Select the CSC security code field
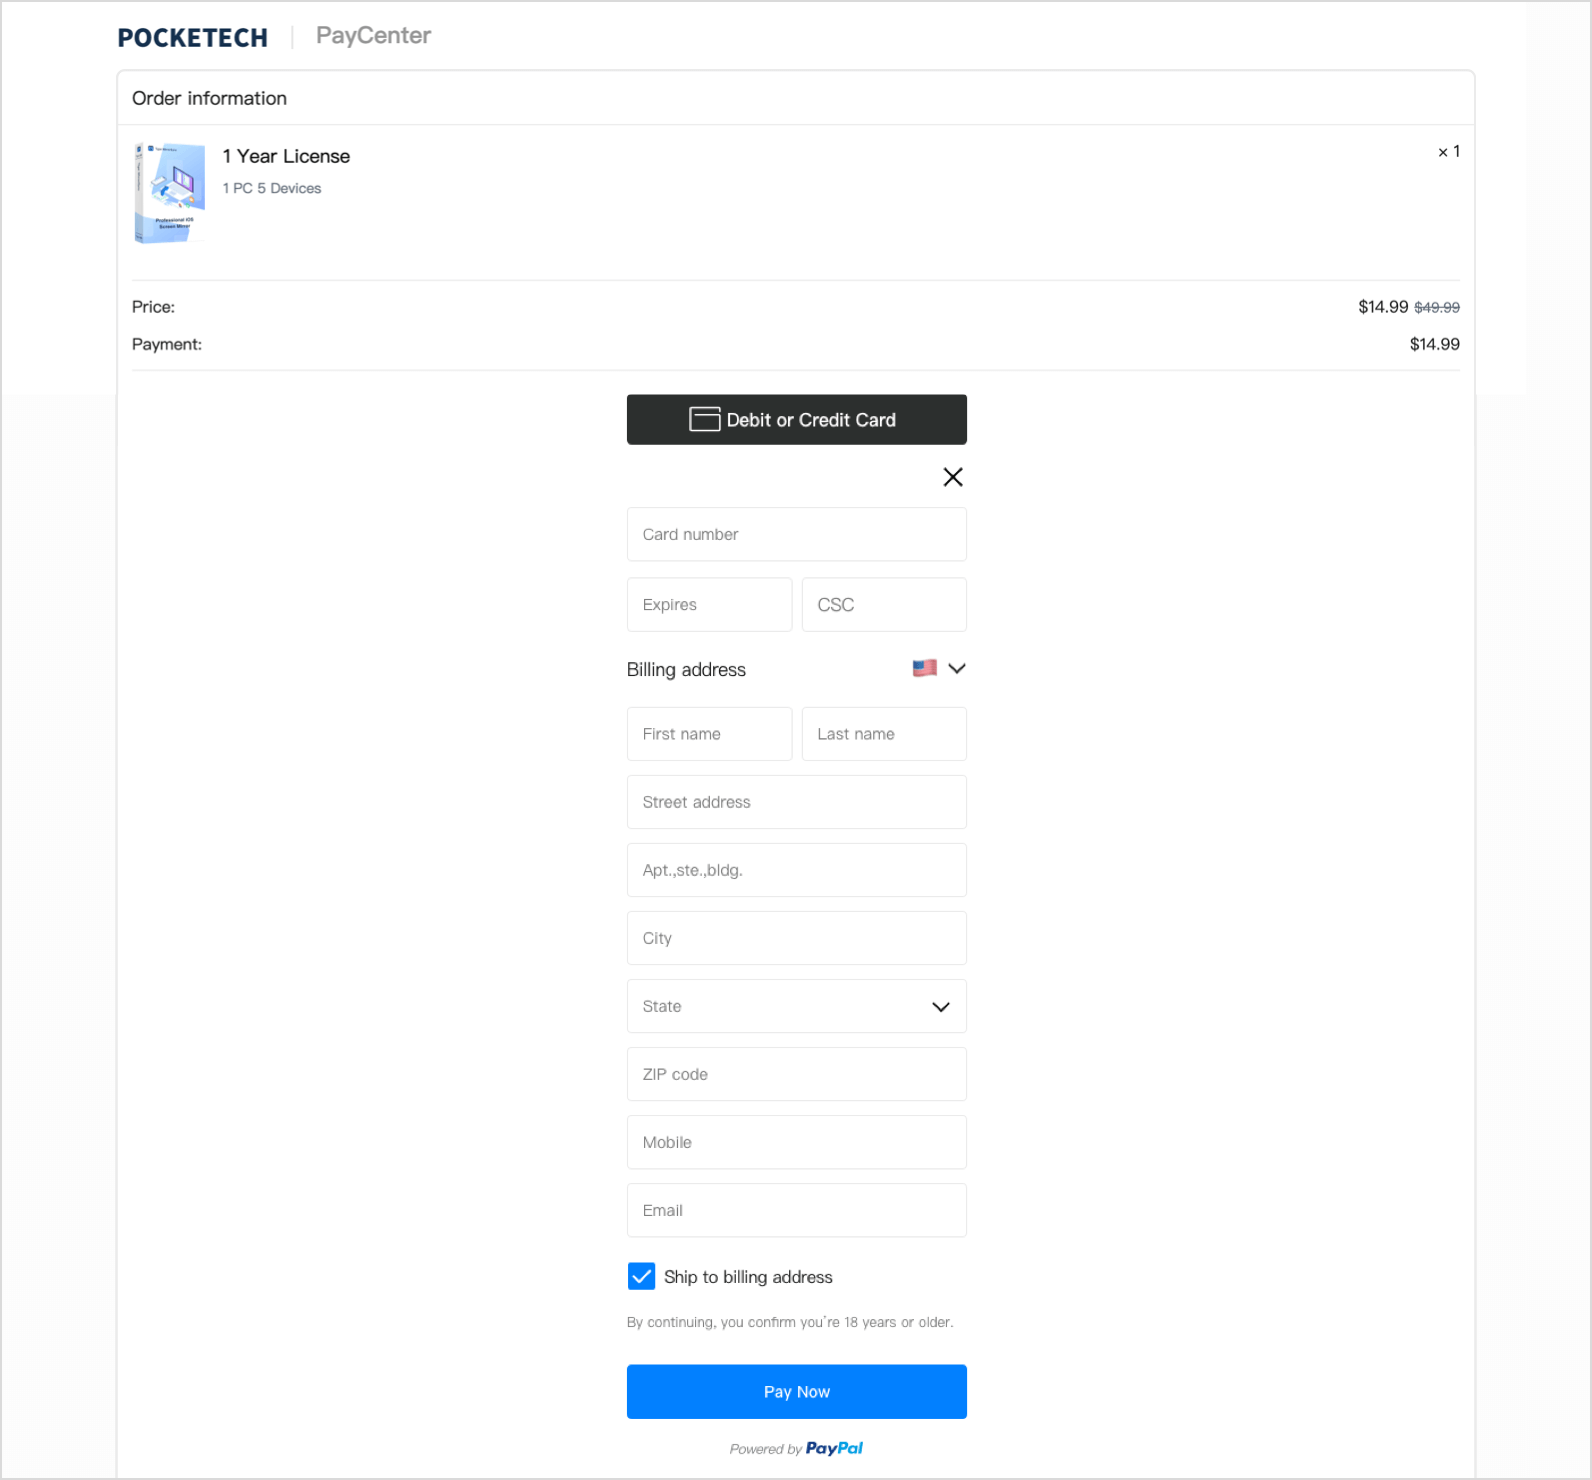The height and width of the screenshot is (1480, 1592). tap(884, 604)
